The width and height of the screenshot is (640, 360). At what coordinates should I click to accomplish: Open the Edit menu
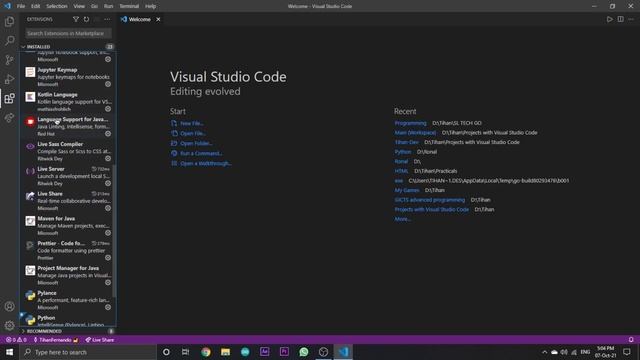click(x=36, y=6)
